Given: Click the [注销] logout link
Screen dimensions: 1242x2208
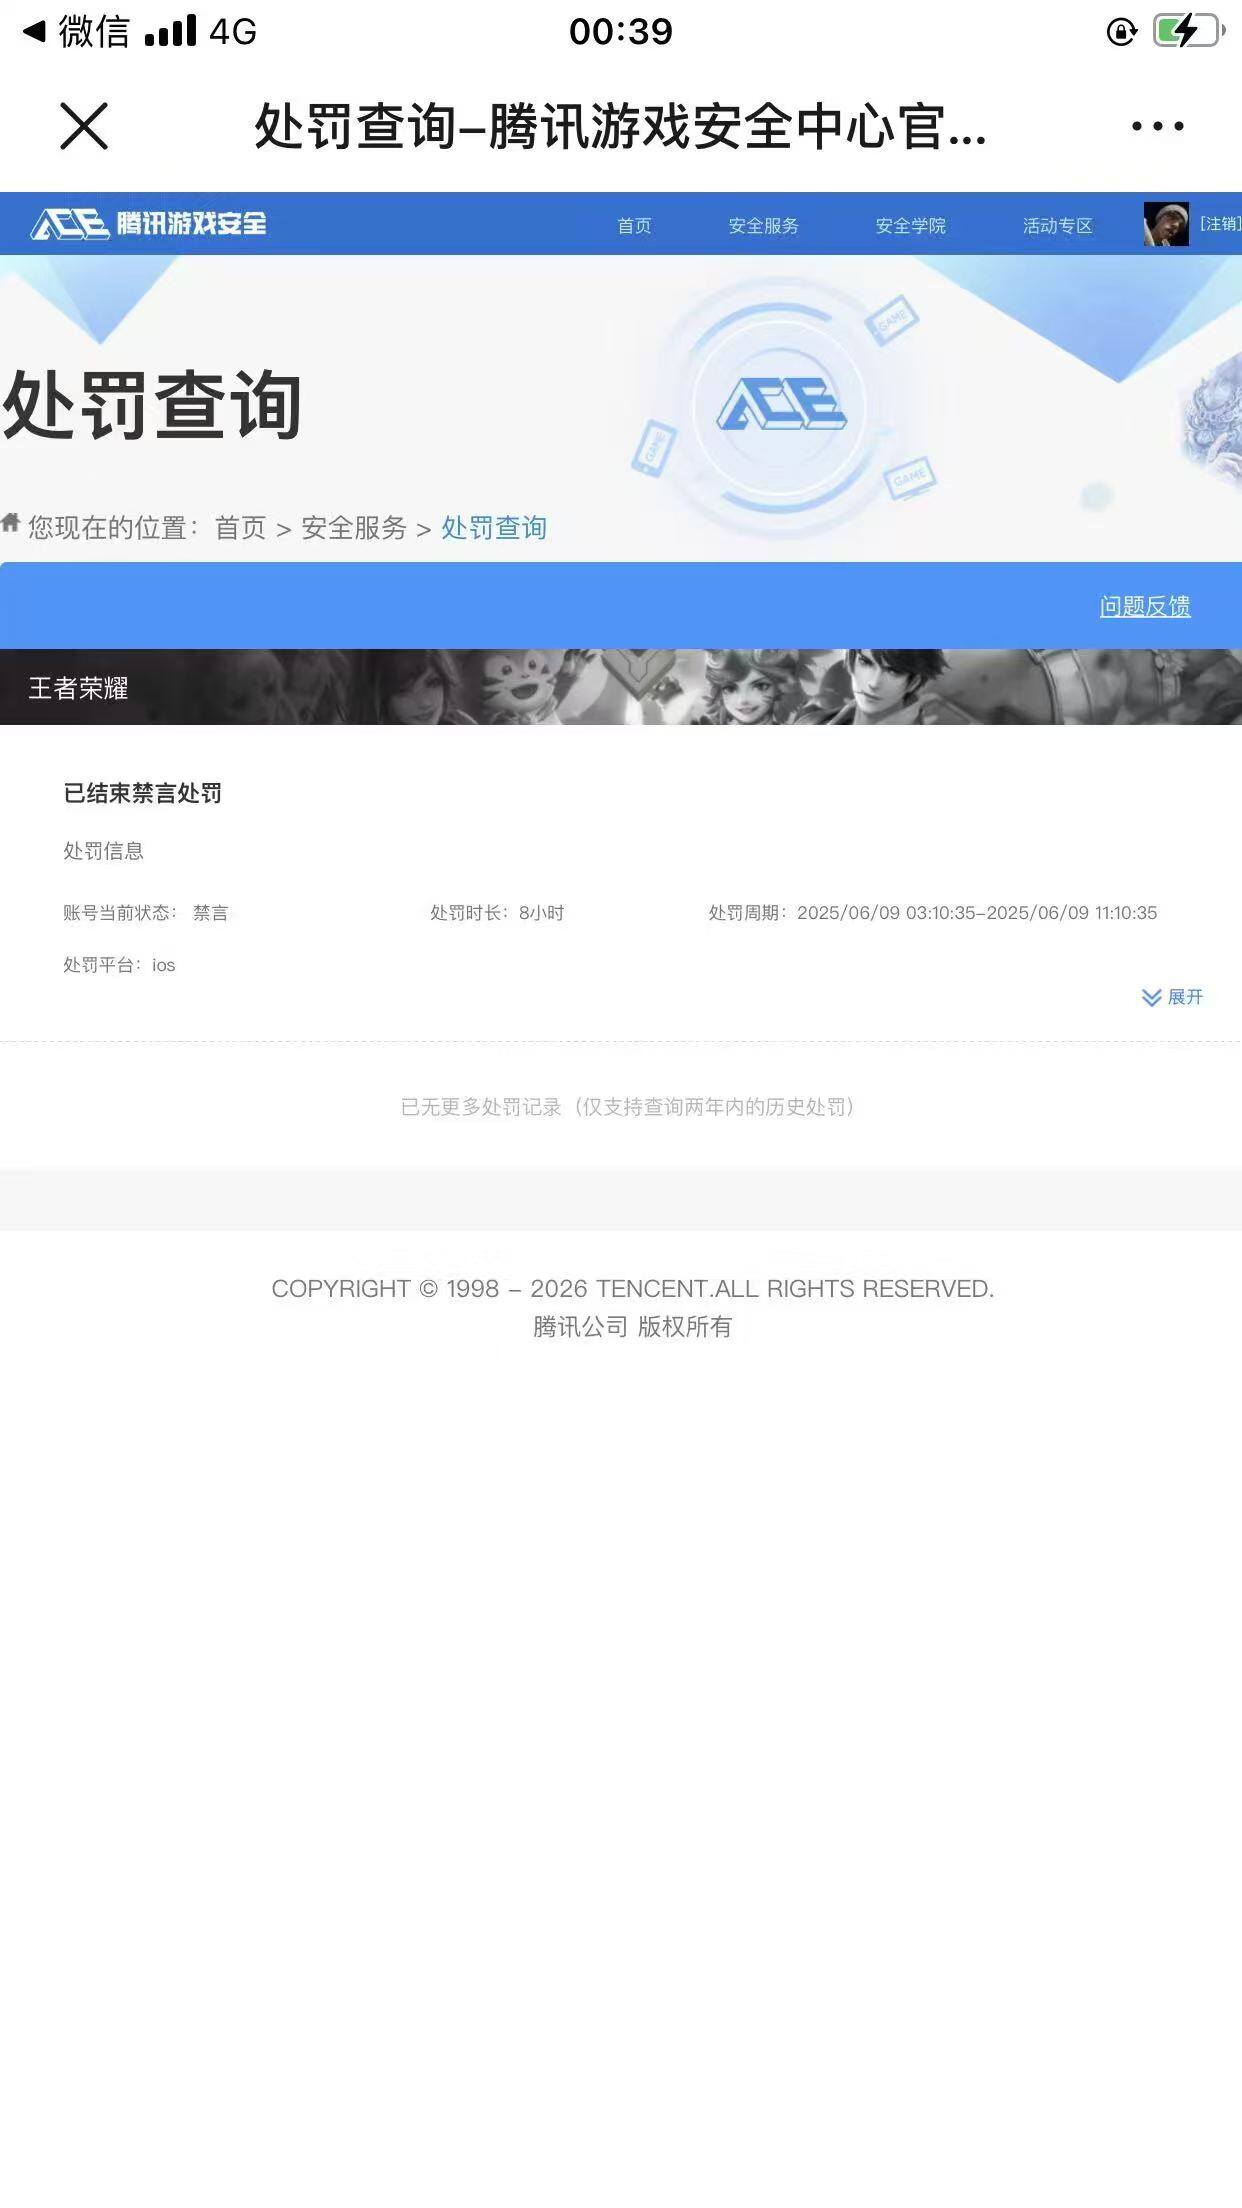Looking at the screenshot, I should point(1220,223).
